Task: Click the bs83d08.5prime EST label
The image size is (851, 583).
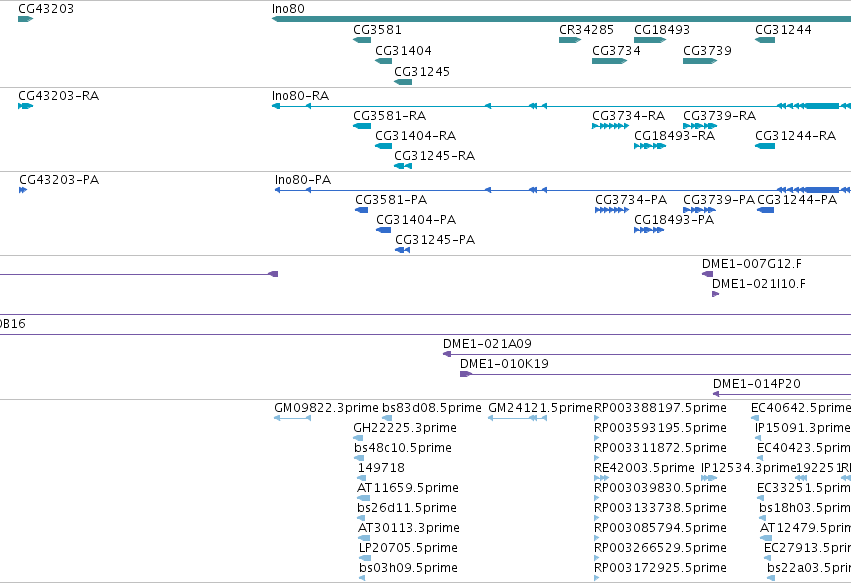Action: (x=431, y=408)
